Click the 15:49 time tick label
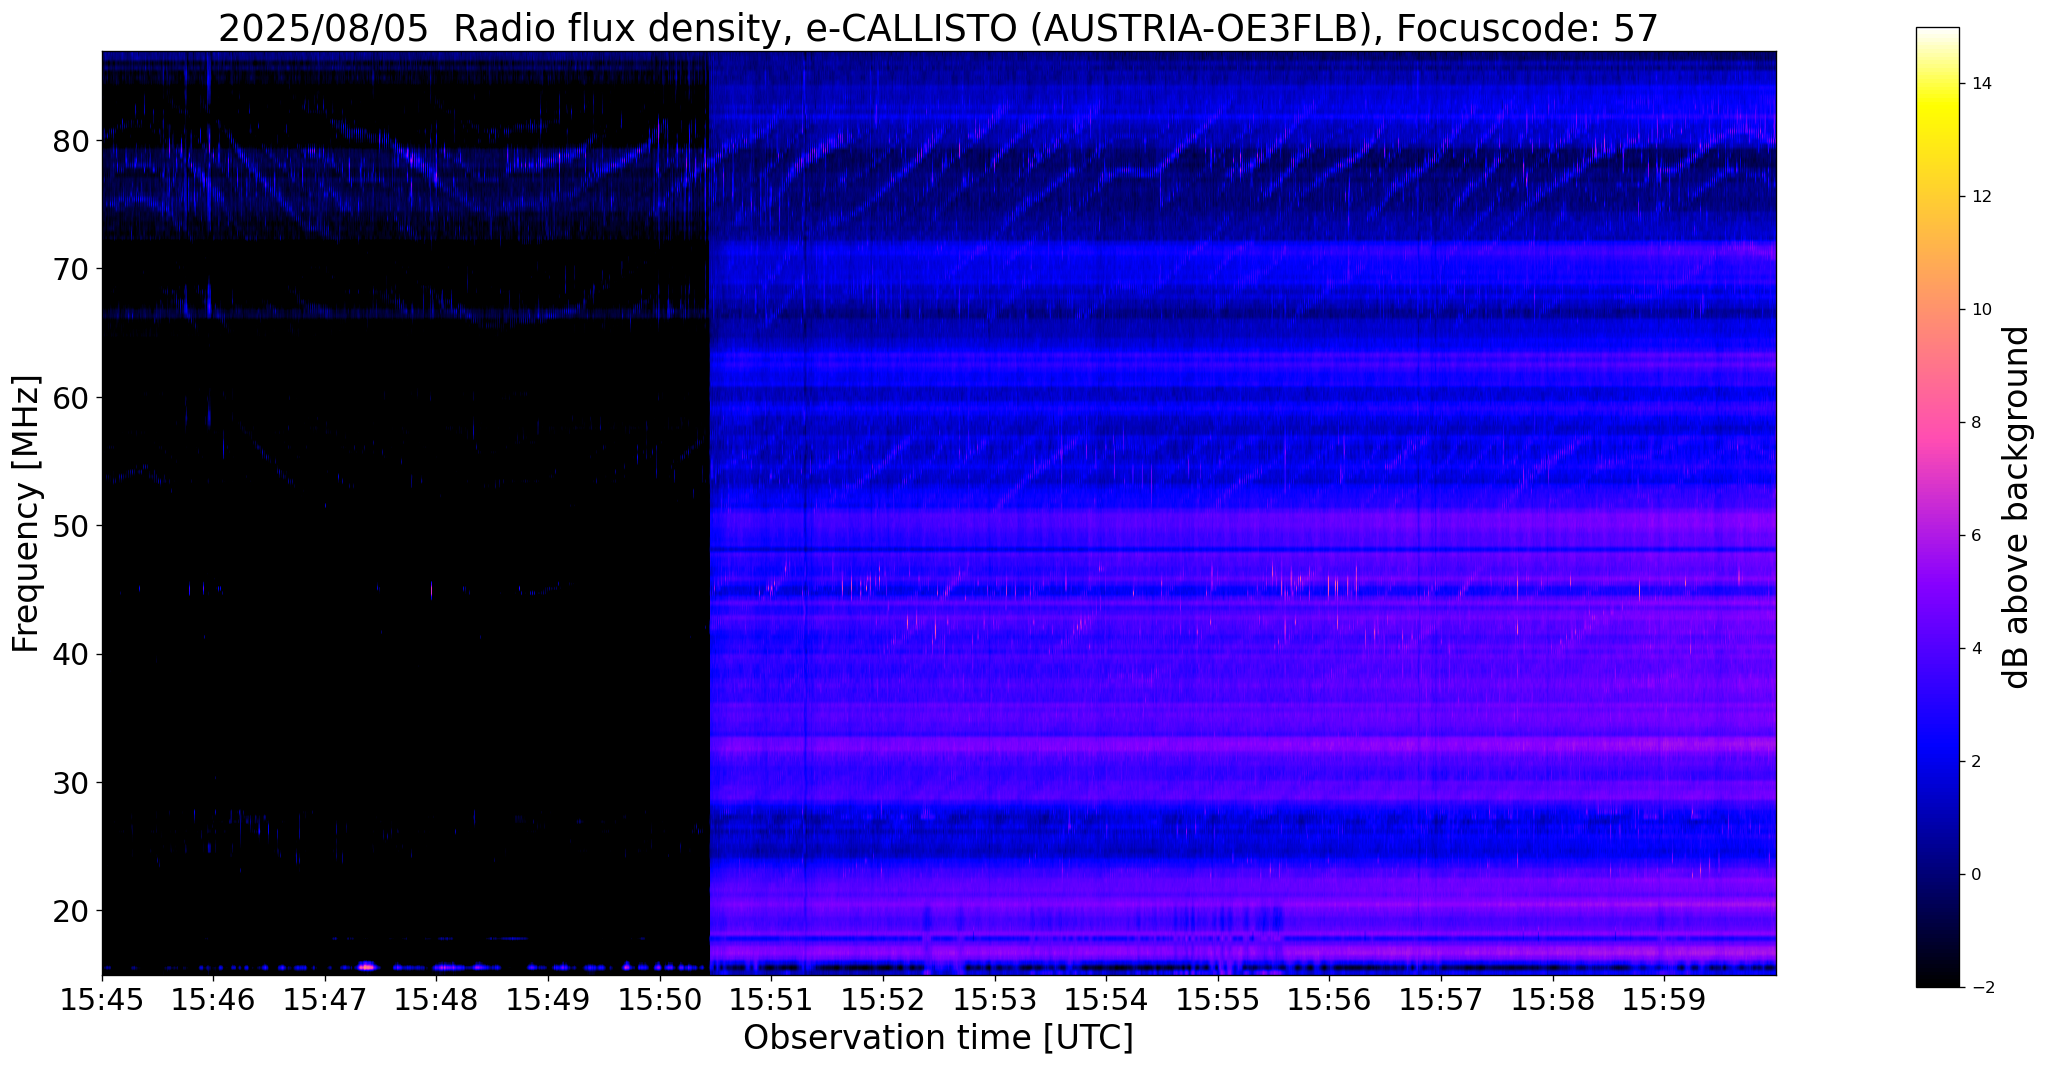The image size is (2047, 1067). [548, 1000]
